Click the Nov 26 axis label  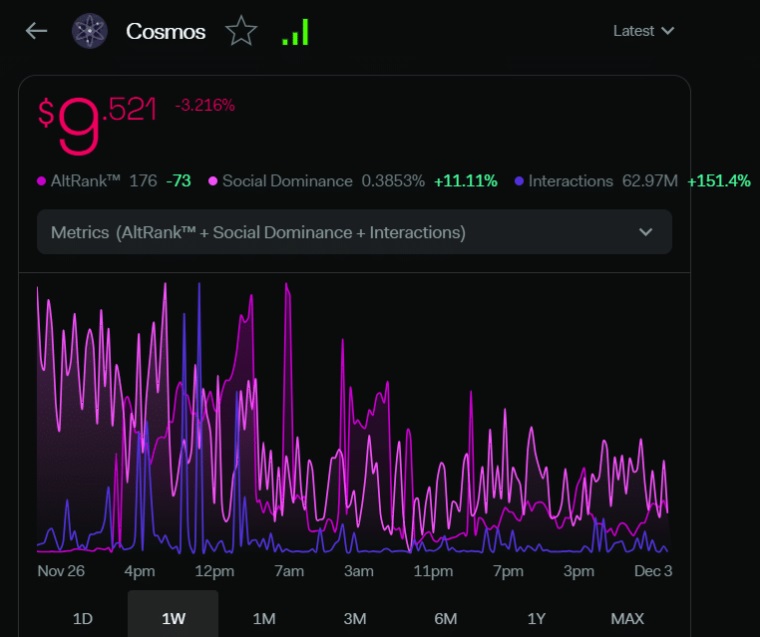click(61, 571)
